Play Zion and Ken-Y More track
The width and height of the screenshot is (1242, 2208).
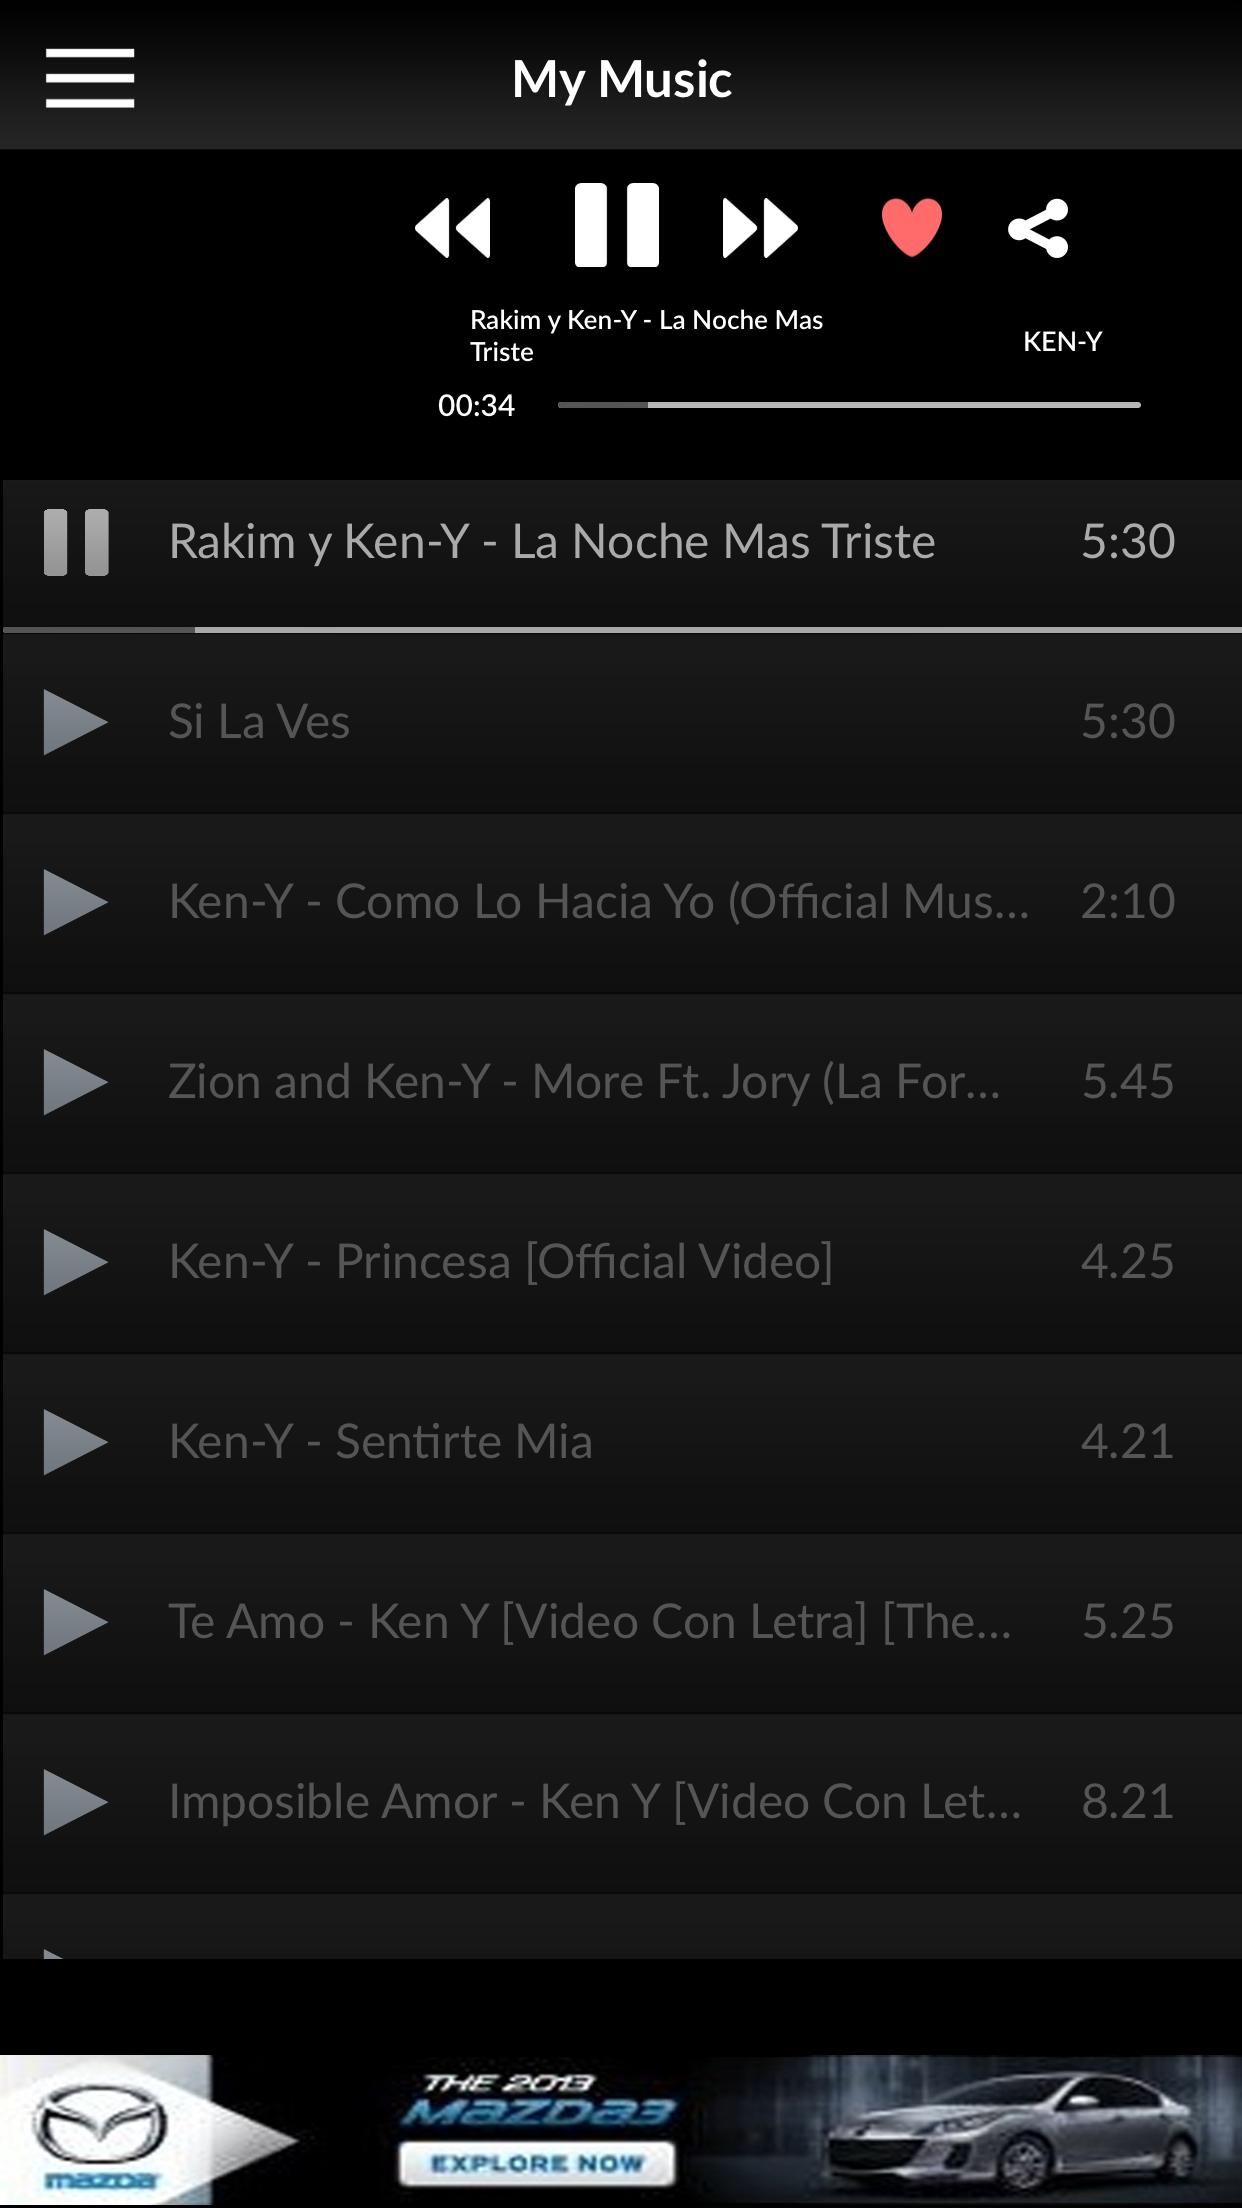[76, 1082]
